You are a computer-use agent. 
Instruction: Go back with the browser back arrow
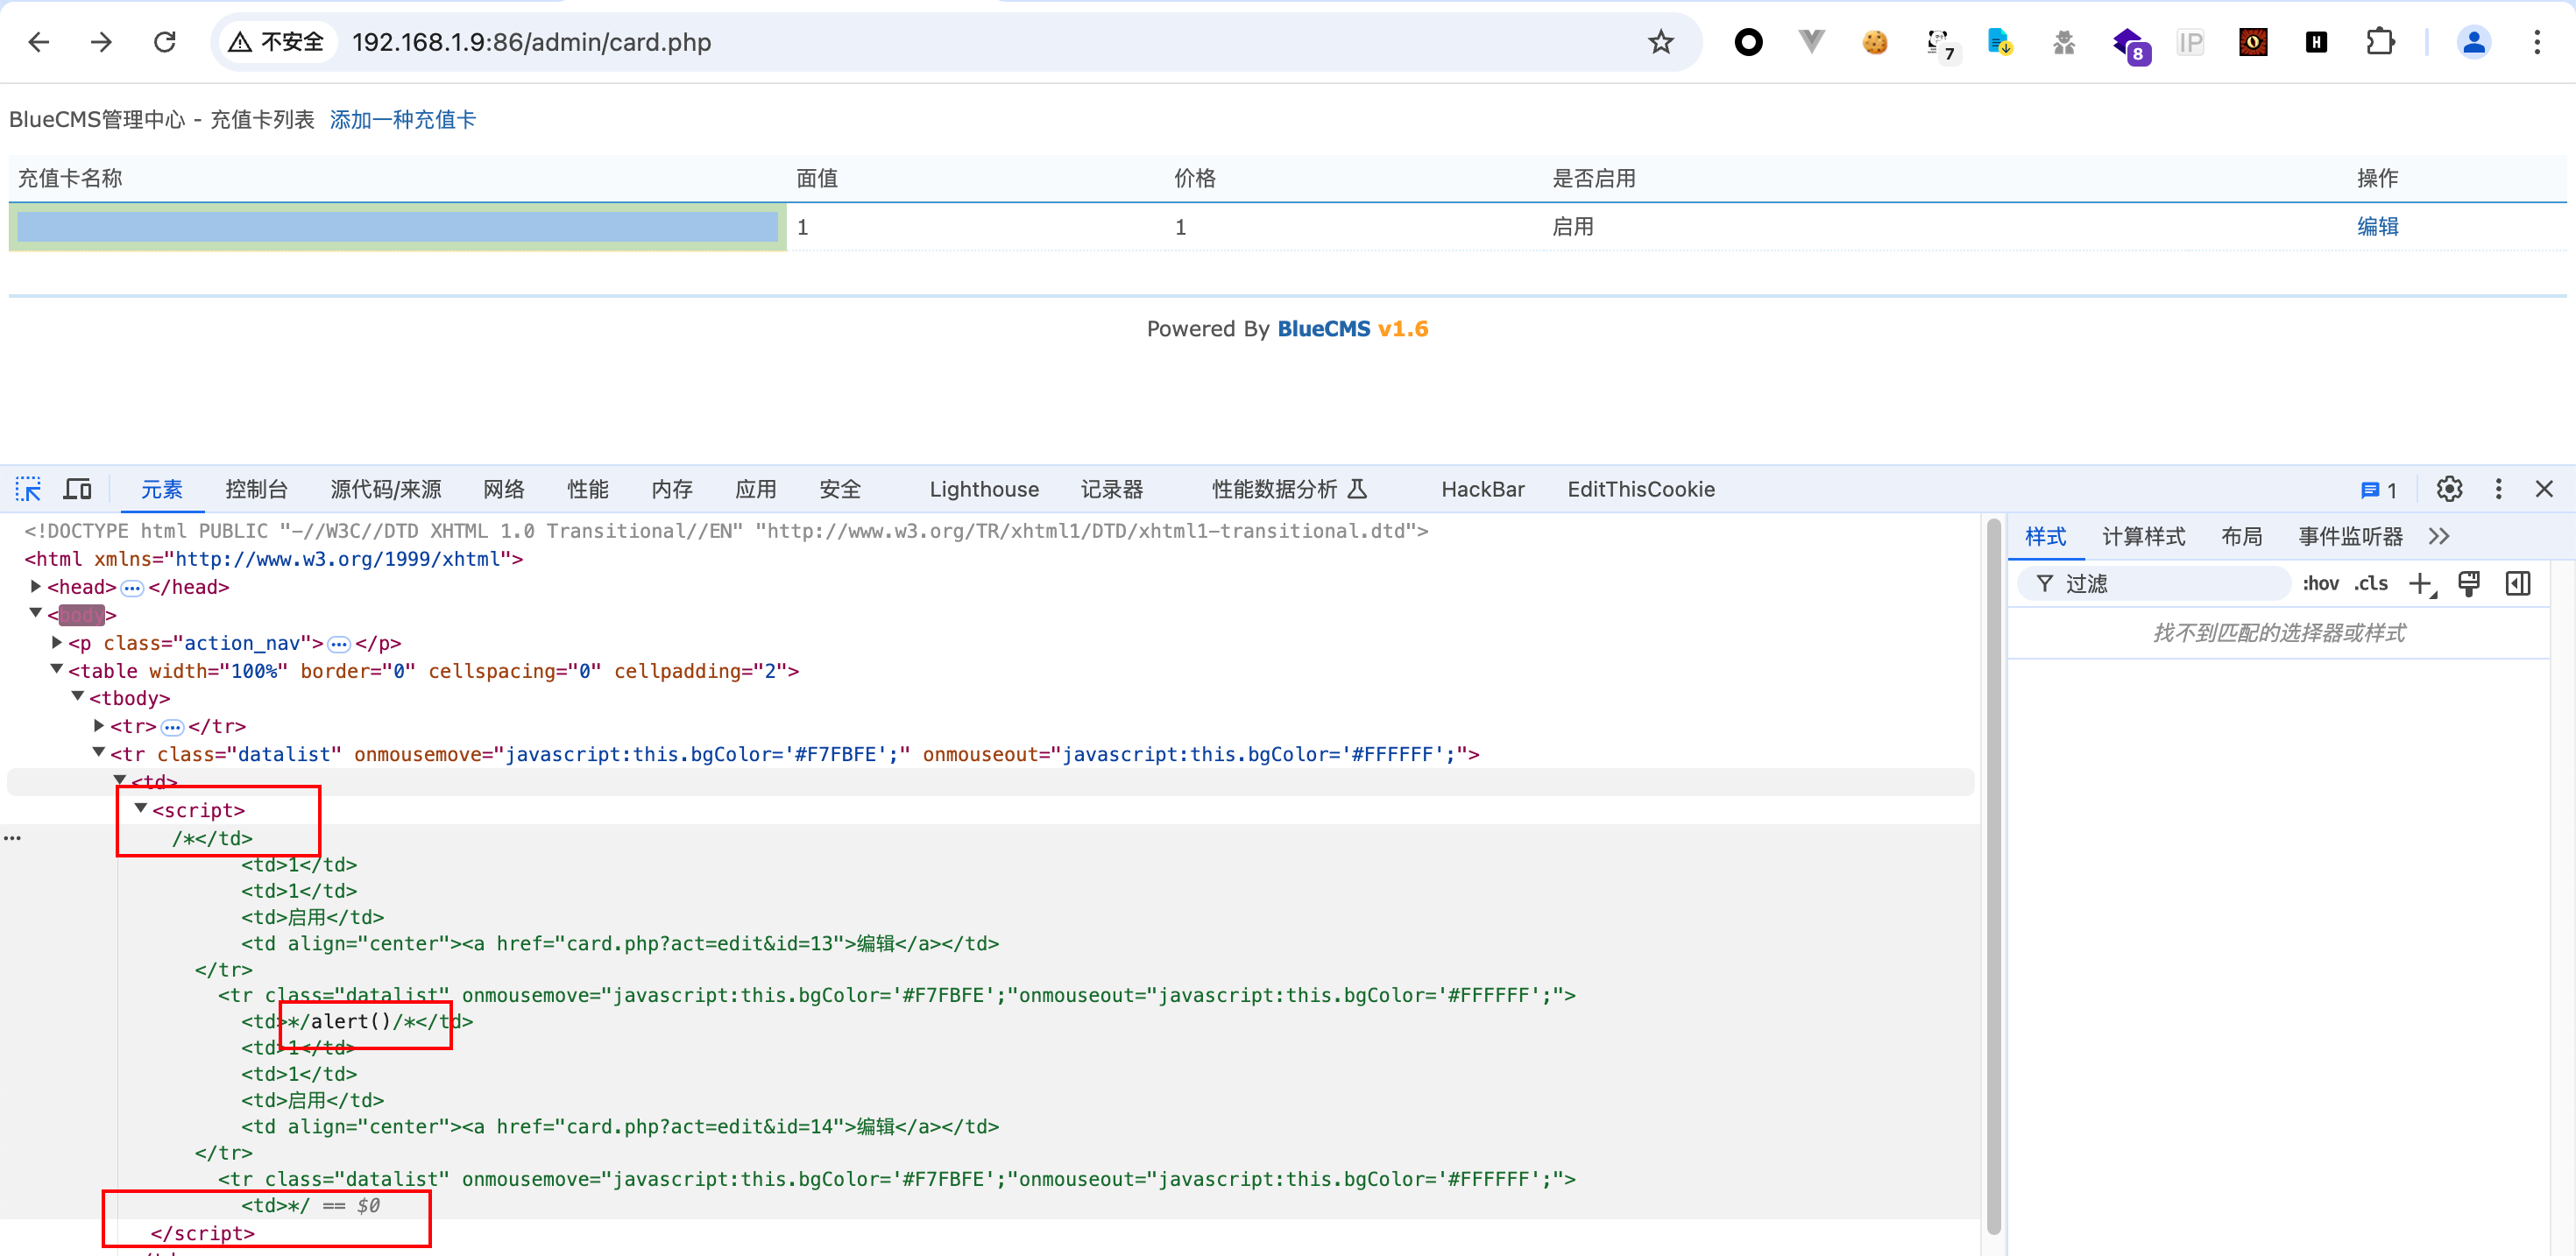(x=39, y=42)
